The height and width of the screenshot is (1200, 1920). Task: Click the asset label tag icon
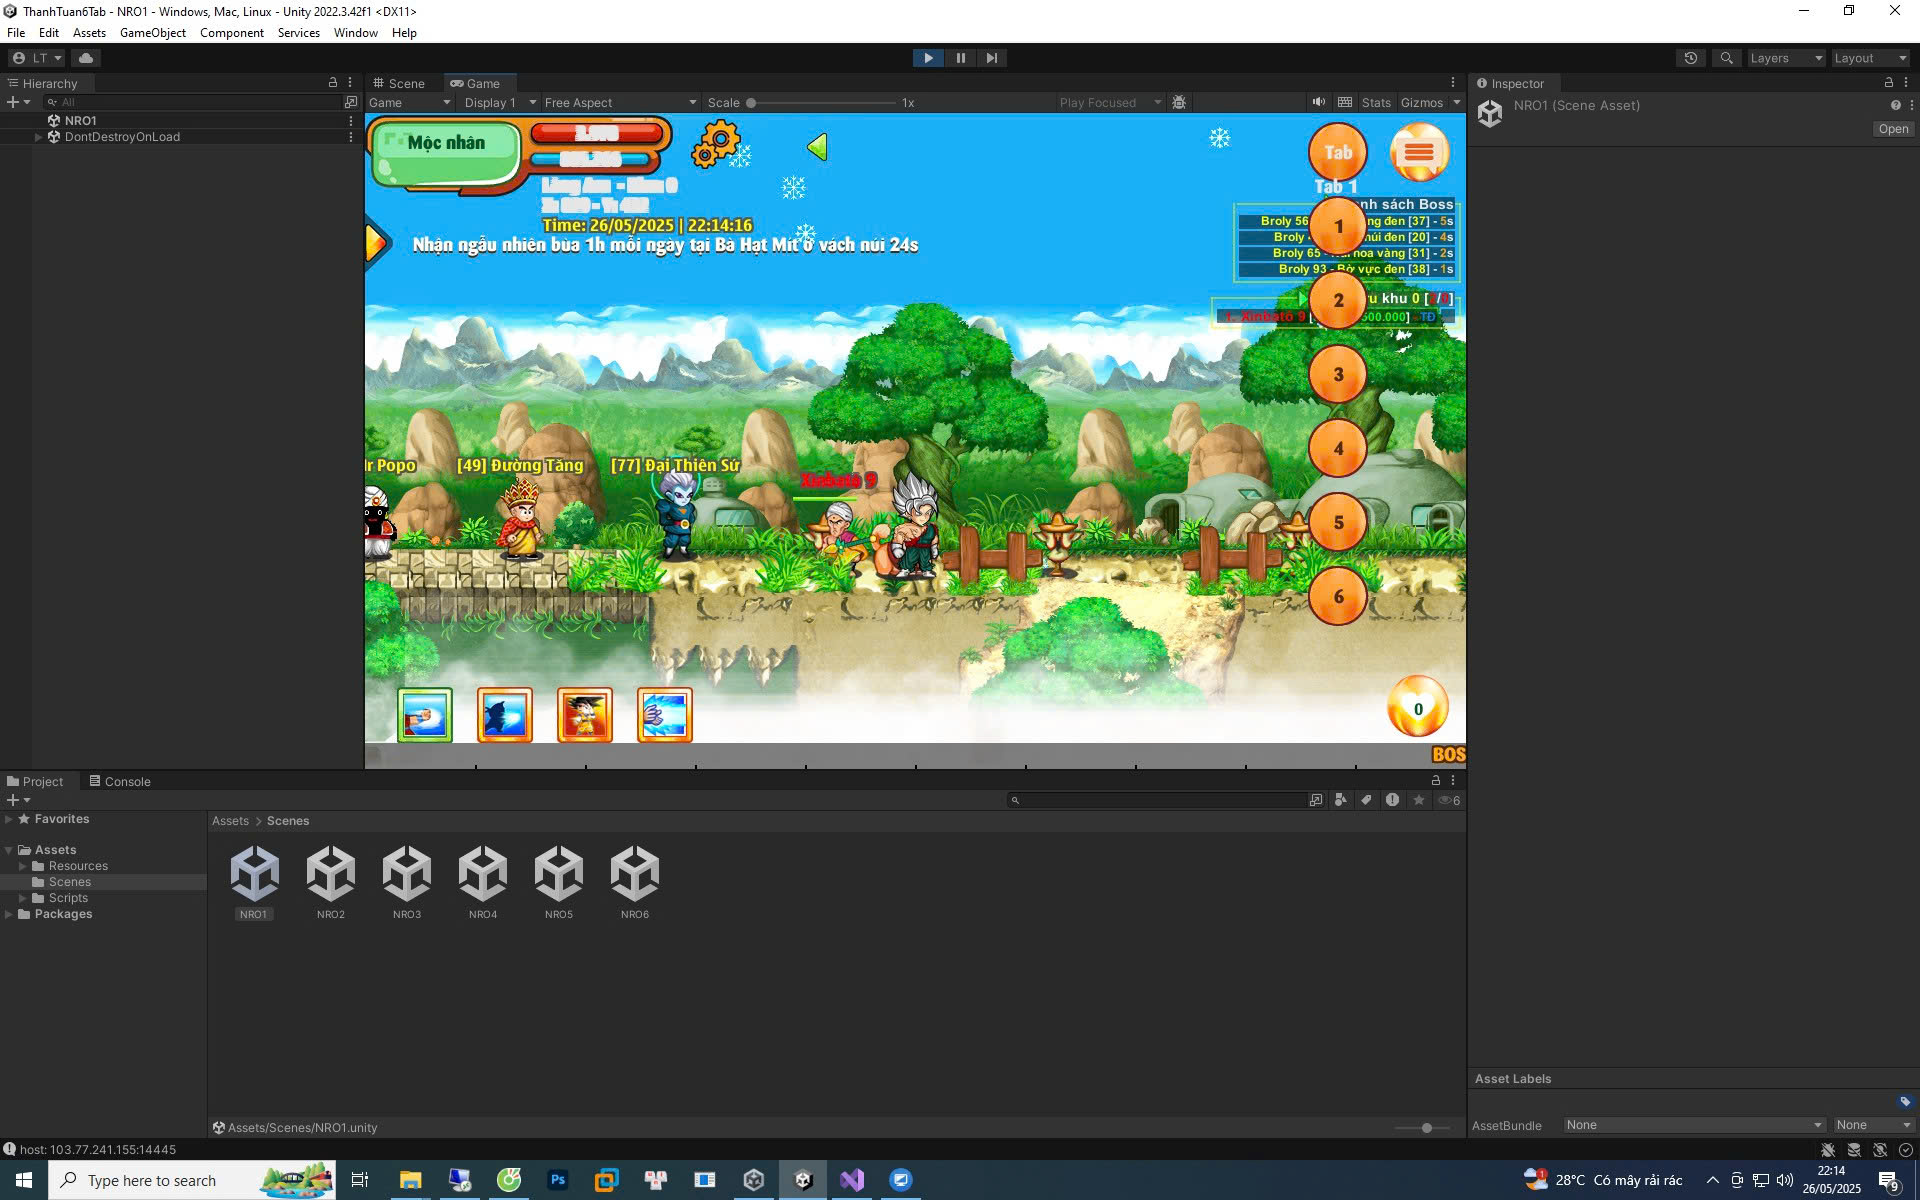tap(1905, 1102)
